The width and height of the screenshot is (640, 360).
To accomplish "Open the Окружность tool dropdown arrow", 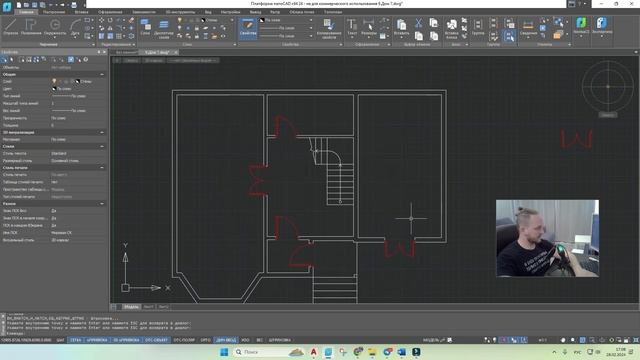I will tap(55, 38).
